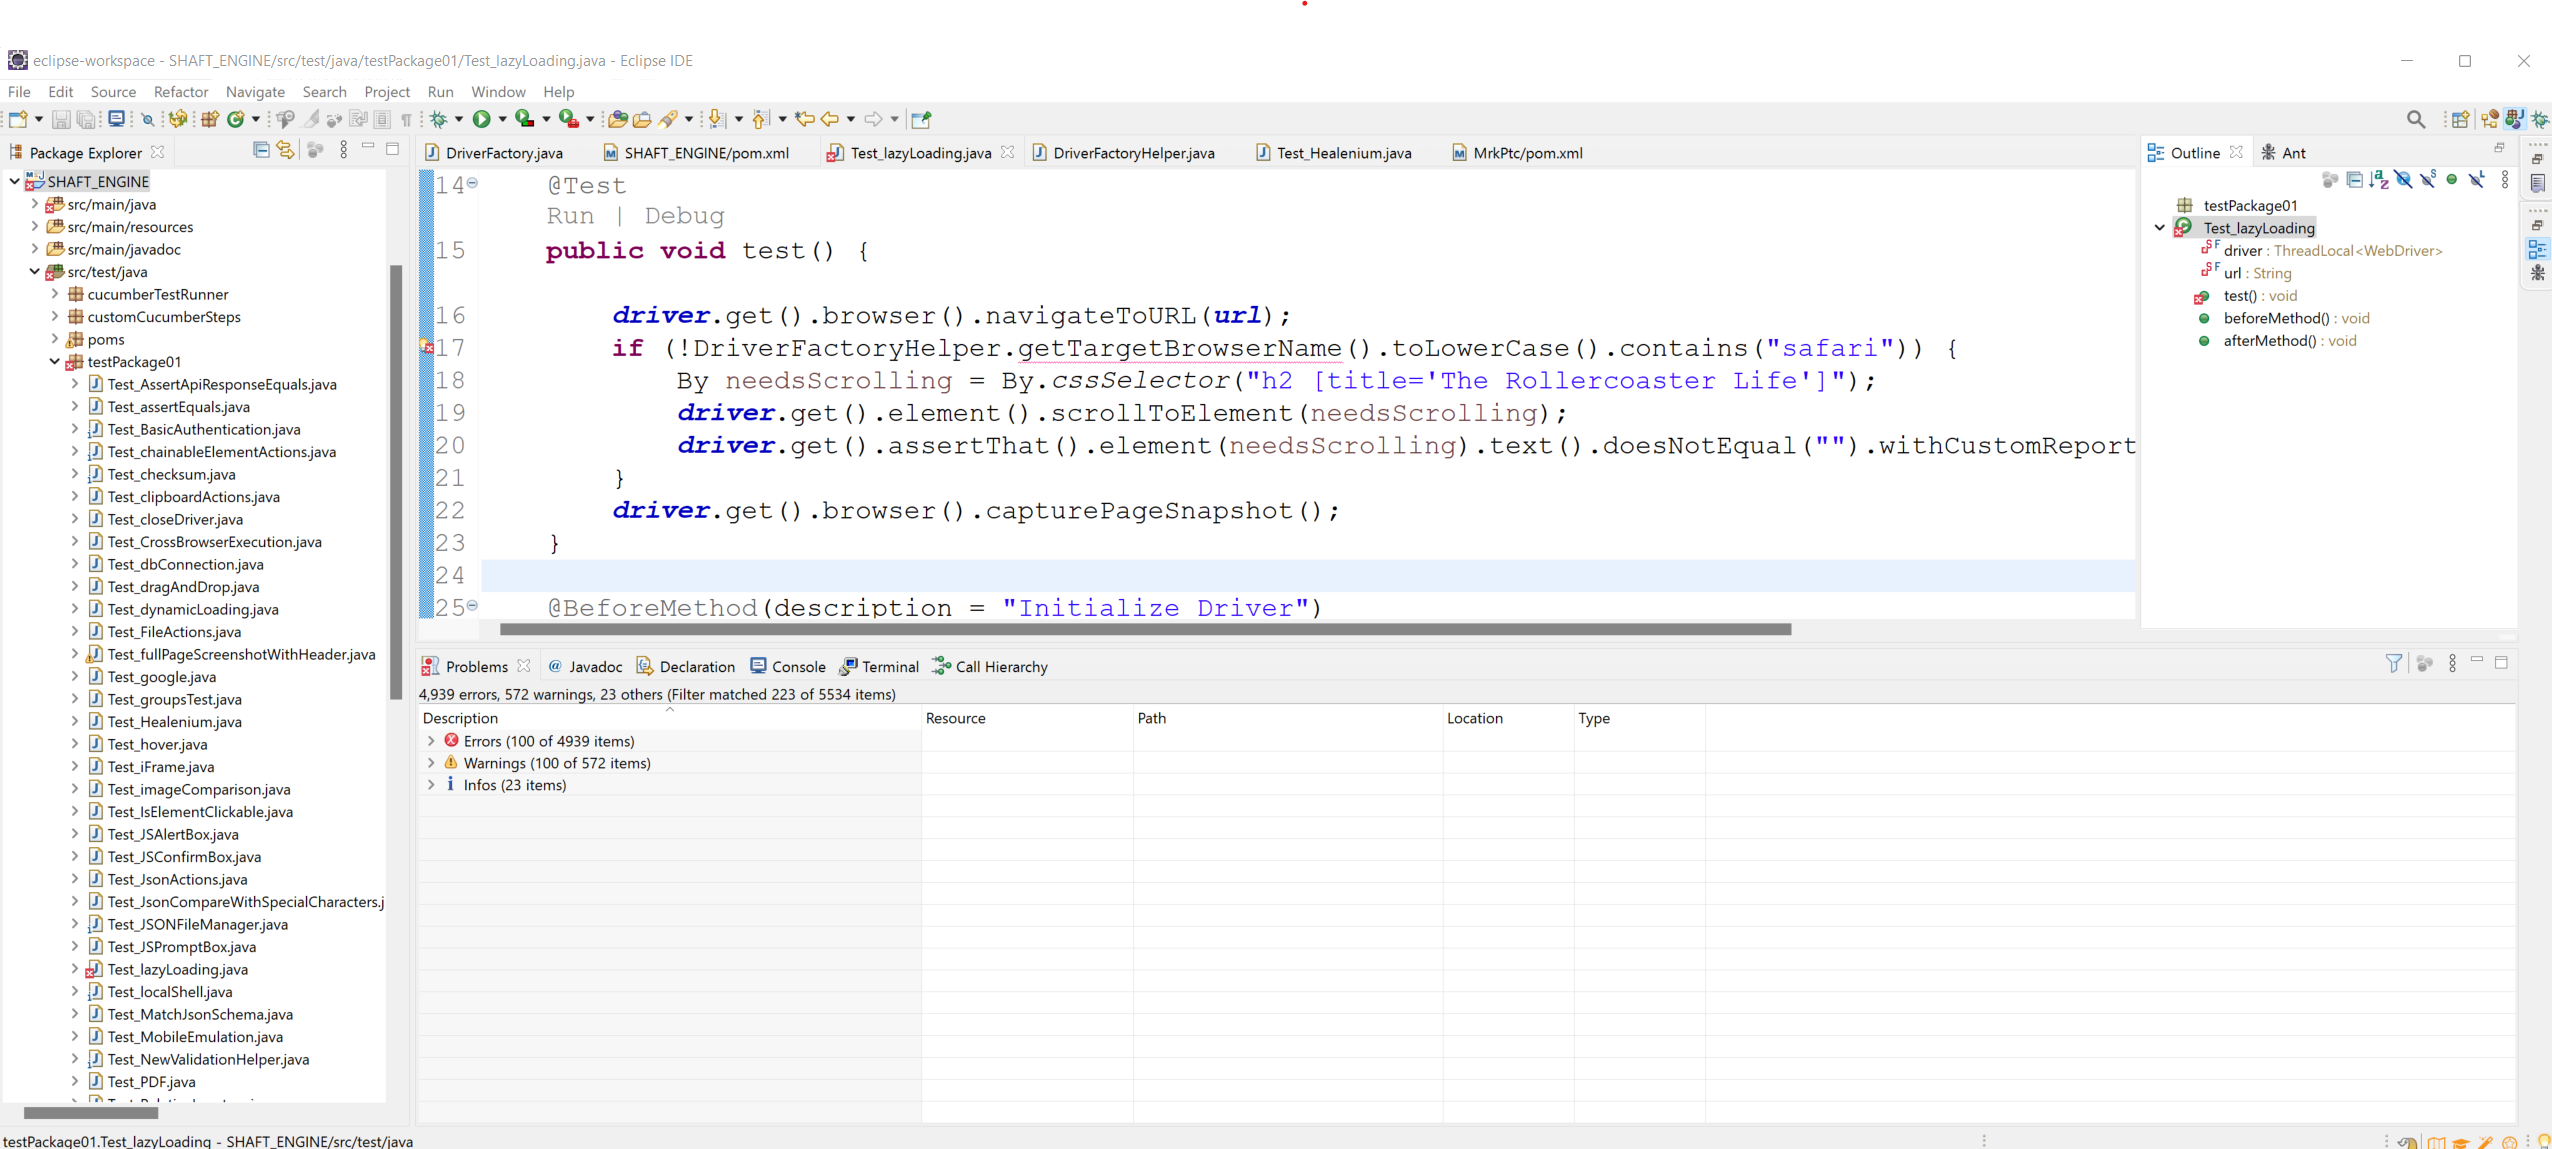
Task: Click the New Java Class icon
Action: tap(236, 119)
